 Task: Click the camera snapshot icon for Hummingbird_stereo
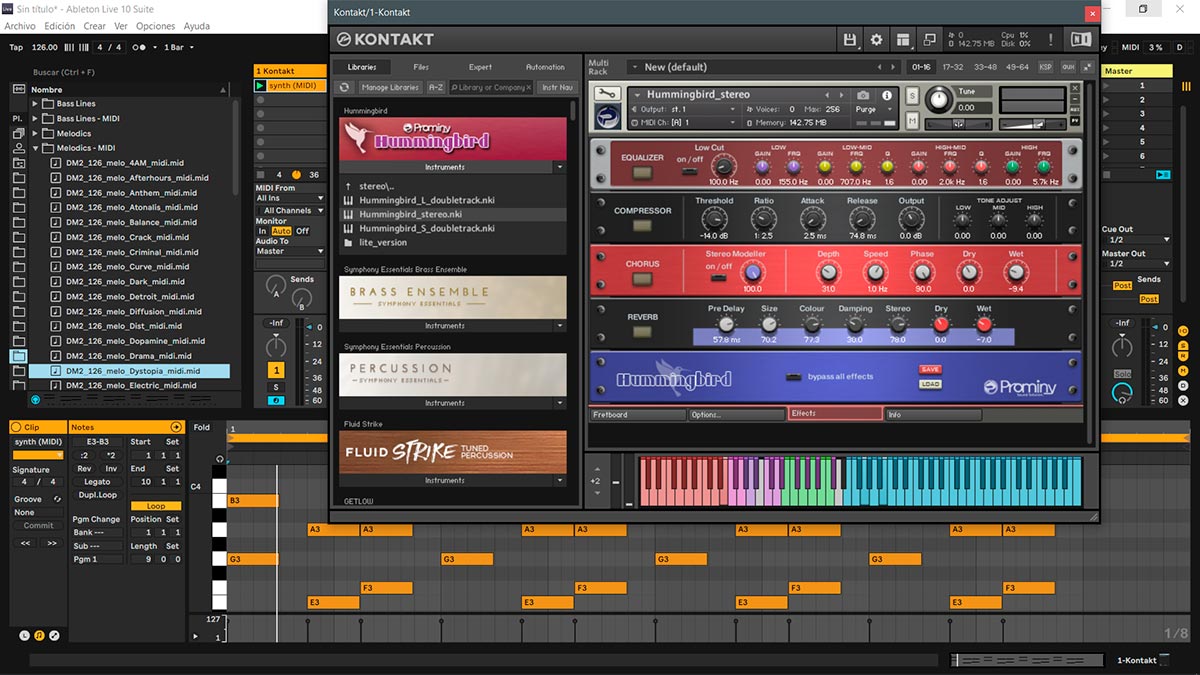tap(863, 95)
